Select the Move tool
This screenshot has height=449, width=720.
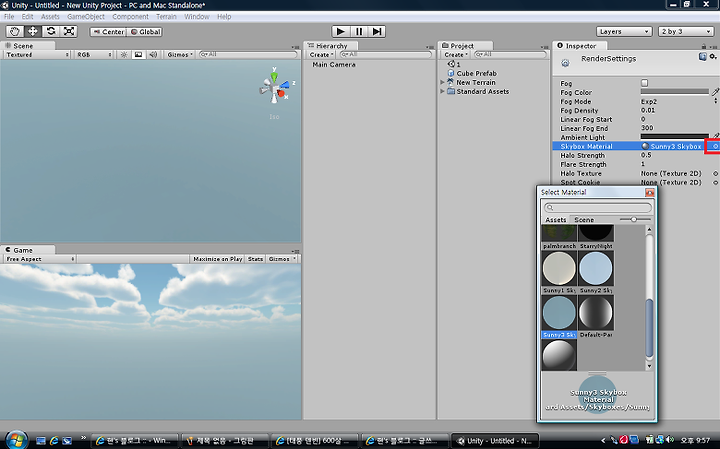(x=33, y=31)
